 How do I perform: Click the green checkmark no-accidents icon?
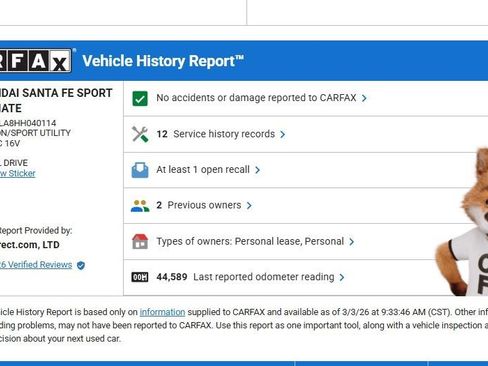coord(140,98)
